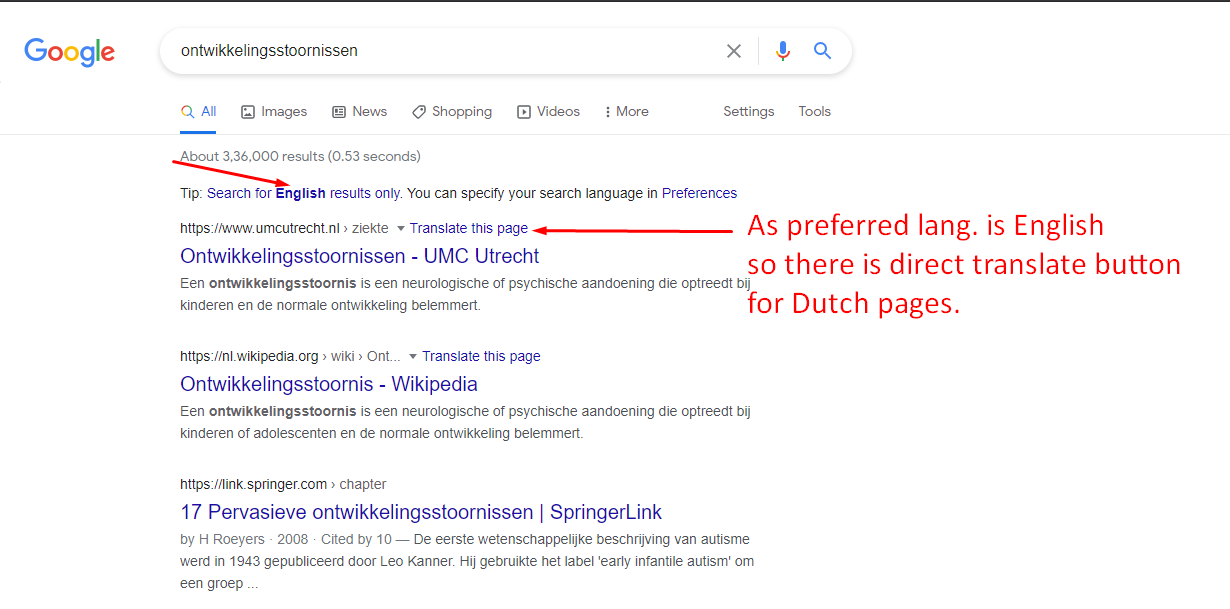Click the https://nl.wikipedia.org › wiki URL text
The height and width of the screenshot is (609, 1230).
pos(290,356)
